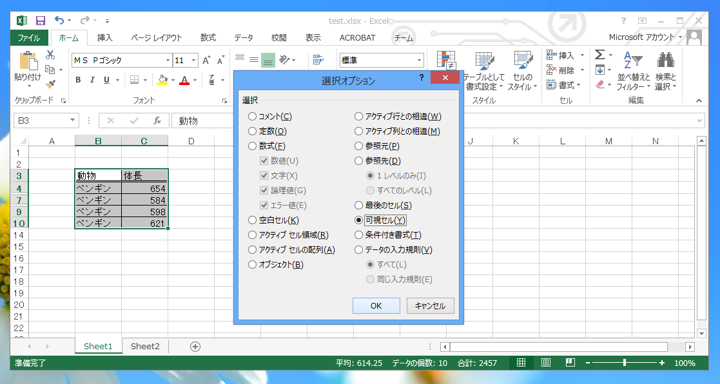Screen dimensions: 720x384
Task: Click the zoom slider handle
Action: pos(624,363)
